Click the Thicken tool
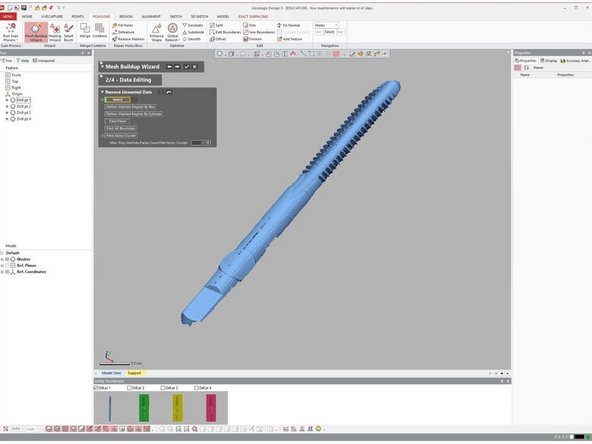This screenshot has height=444, width=592. pyautogui.click(x=253, y=39)
